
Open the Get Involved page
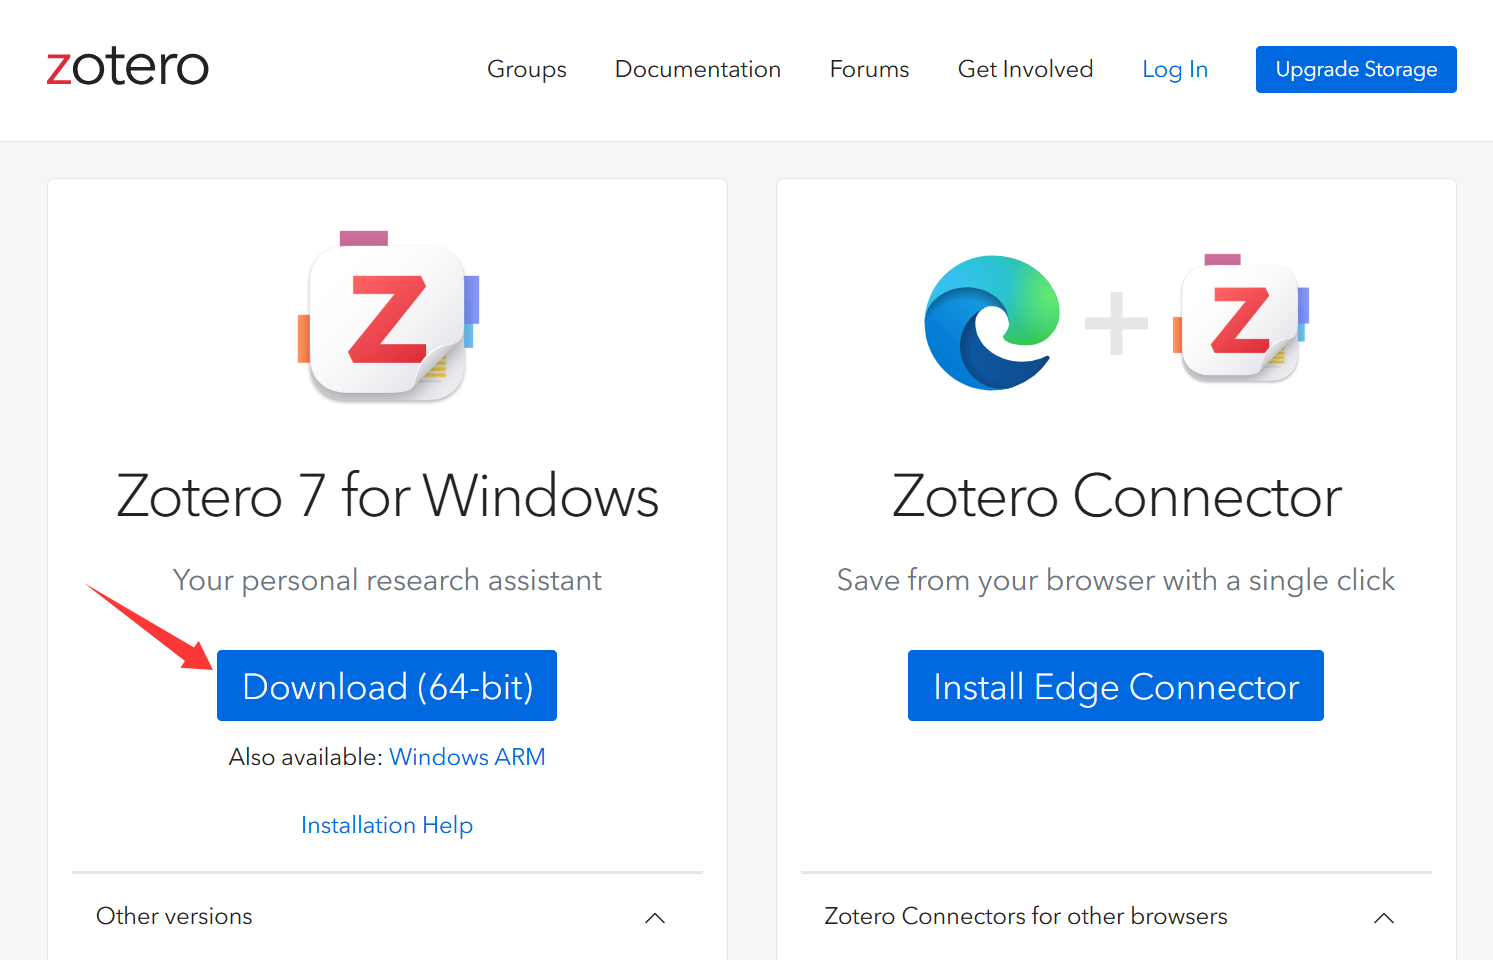pyautogui.click(x=1025, y=69)
